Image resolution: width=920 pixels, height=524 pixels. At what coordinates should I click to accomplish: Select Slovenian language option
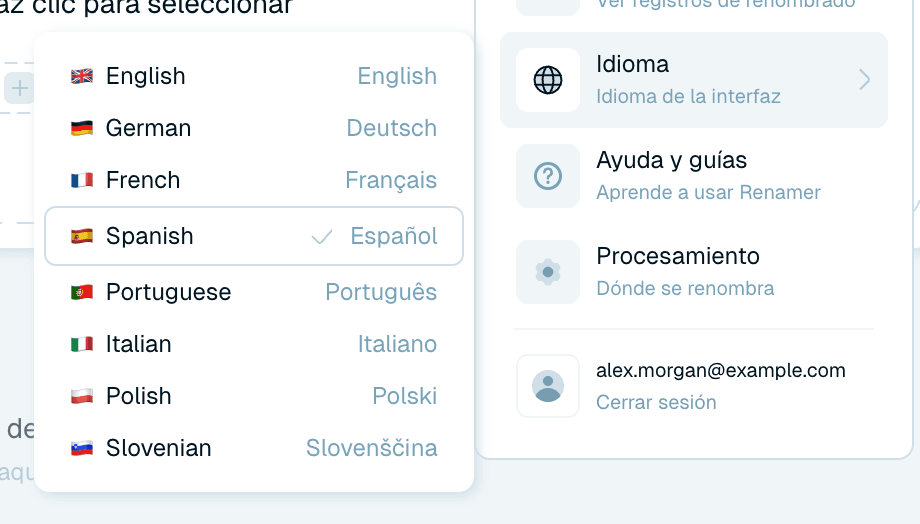point(254,448)
